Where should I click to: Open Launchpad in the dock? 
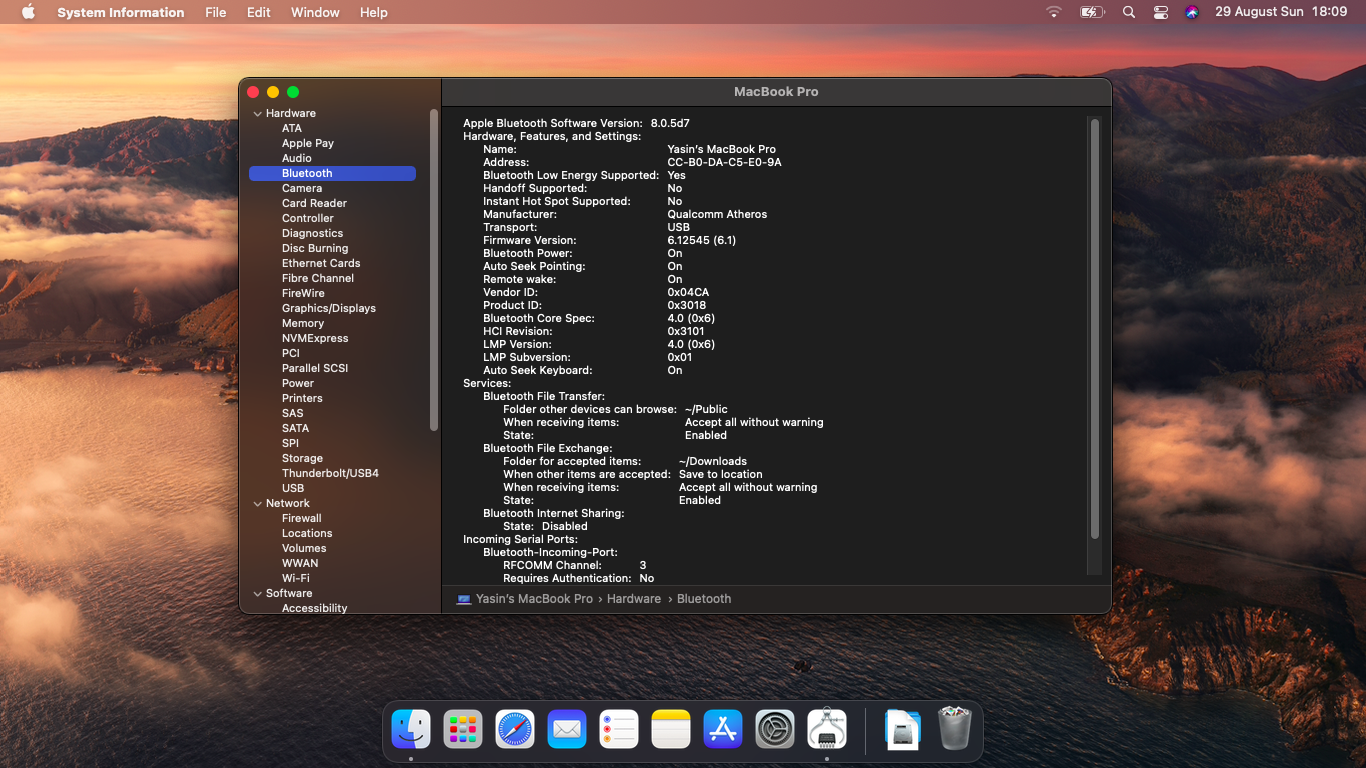pyautogui.click(x=463, y=730)
